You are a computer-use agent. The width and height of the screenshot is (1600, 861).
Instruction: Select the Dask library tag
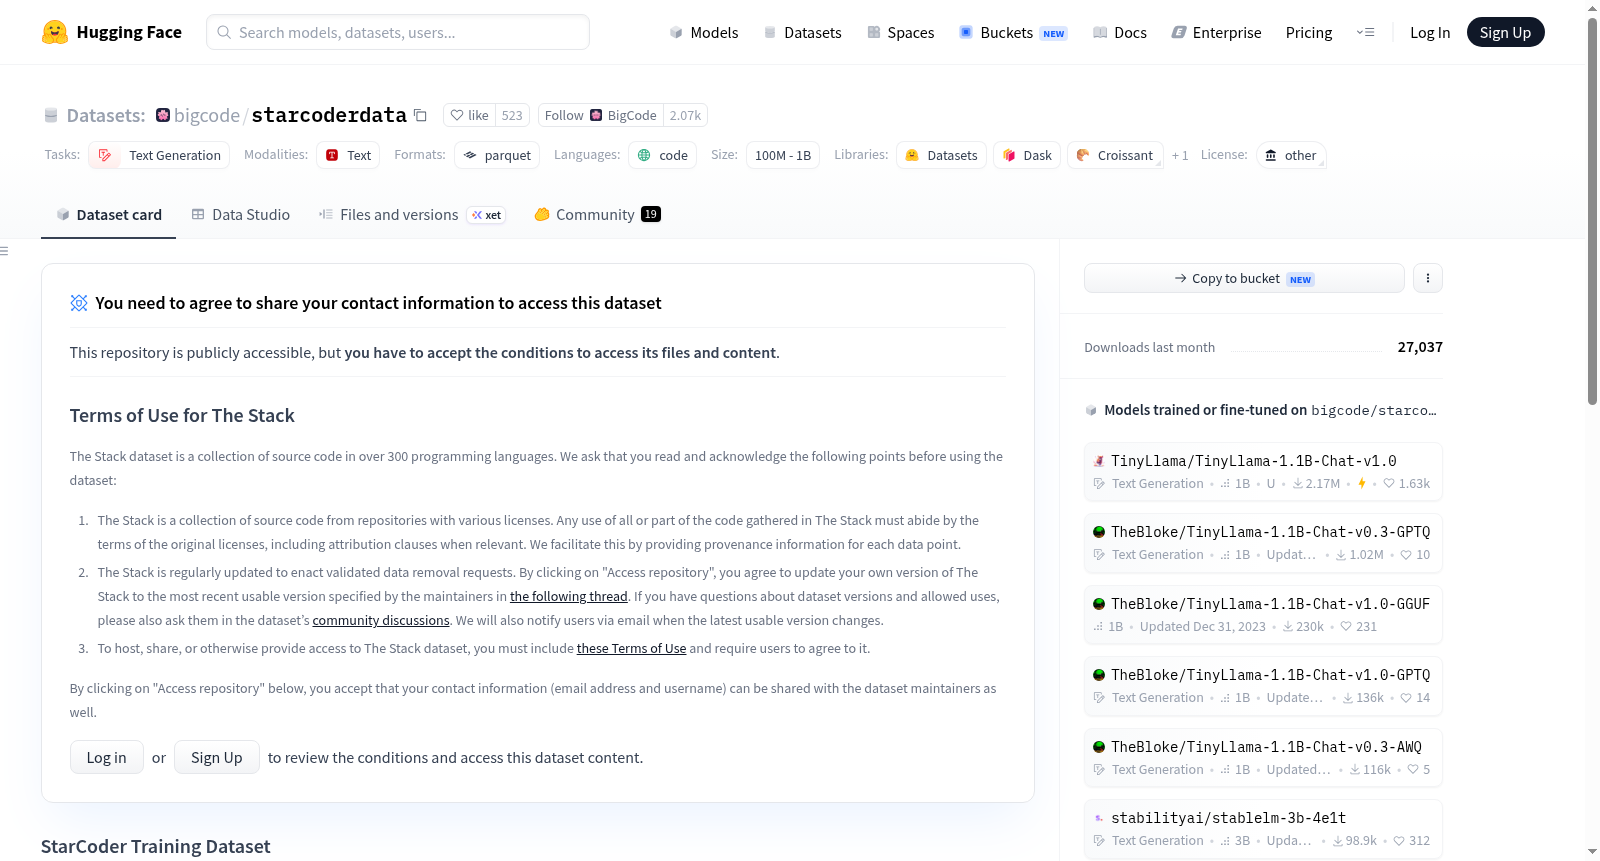(1027, 155)
